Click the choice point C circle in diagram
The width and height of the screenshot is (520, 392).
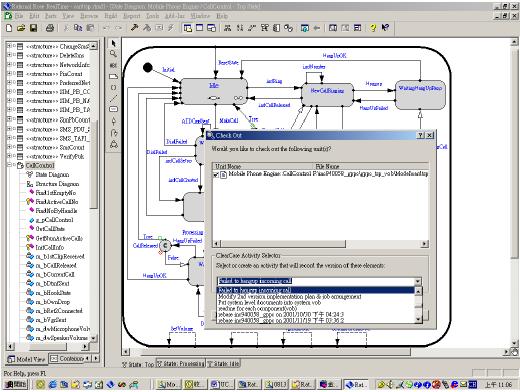click(x=165, y=246)
